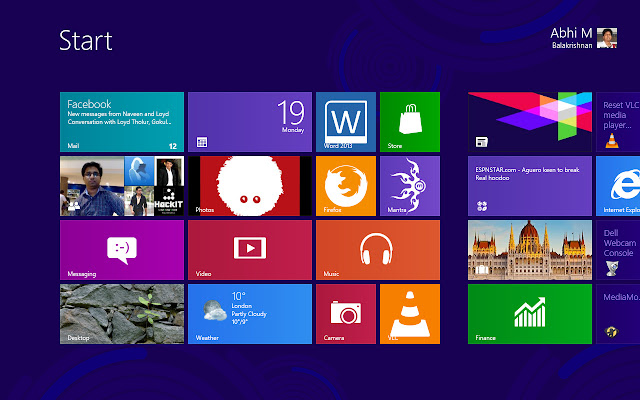Viewport: 640px width, 400px height.
Task: Open the People tile with contact photos
Action: (122, 186)
